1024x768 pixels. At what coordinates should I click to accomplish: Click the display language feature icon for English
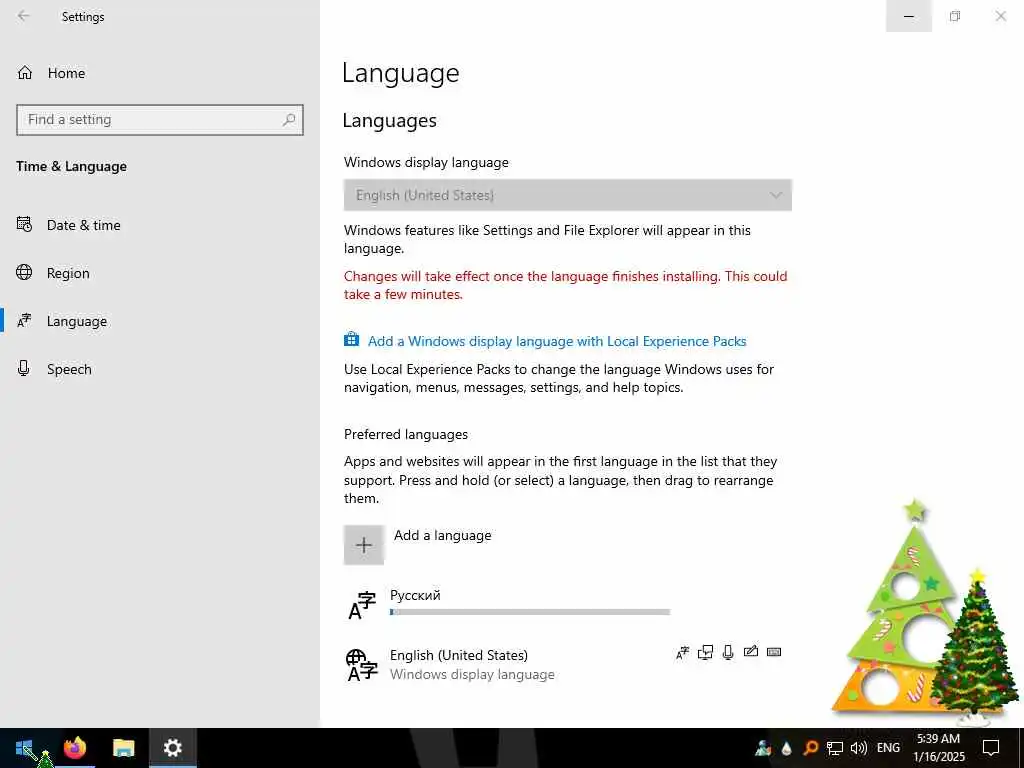coord(682,652)
